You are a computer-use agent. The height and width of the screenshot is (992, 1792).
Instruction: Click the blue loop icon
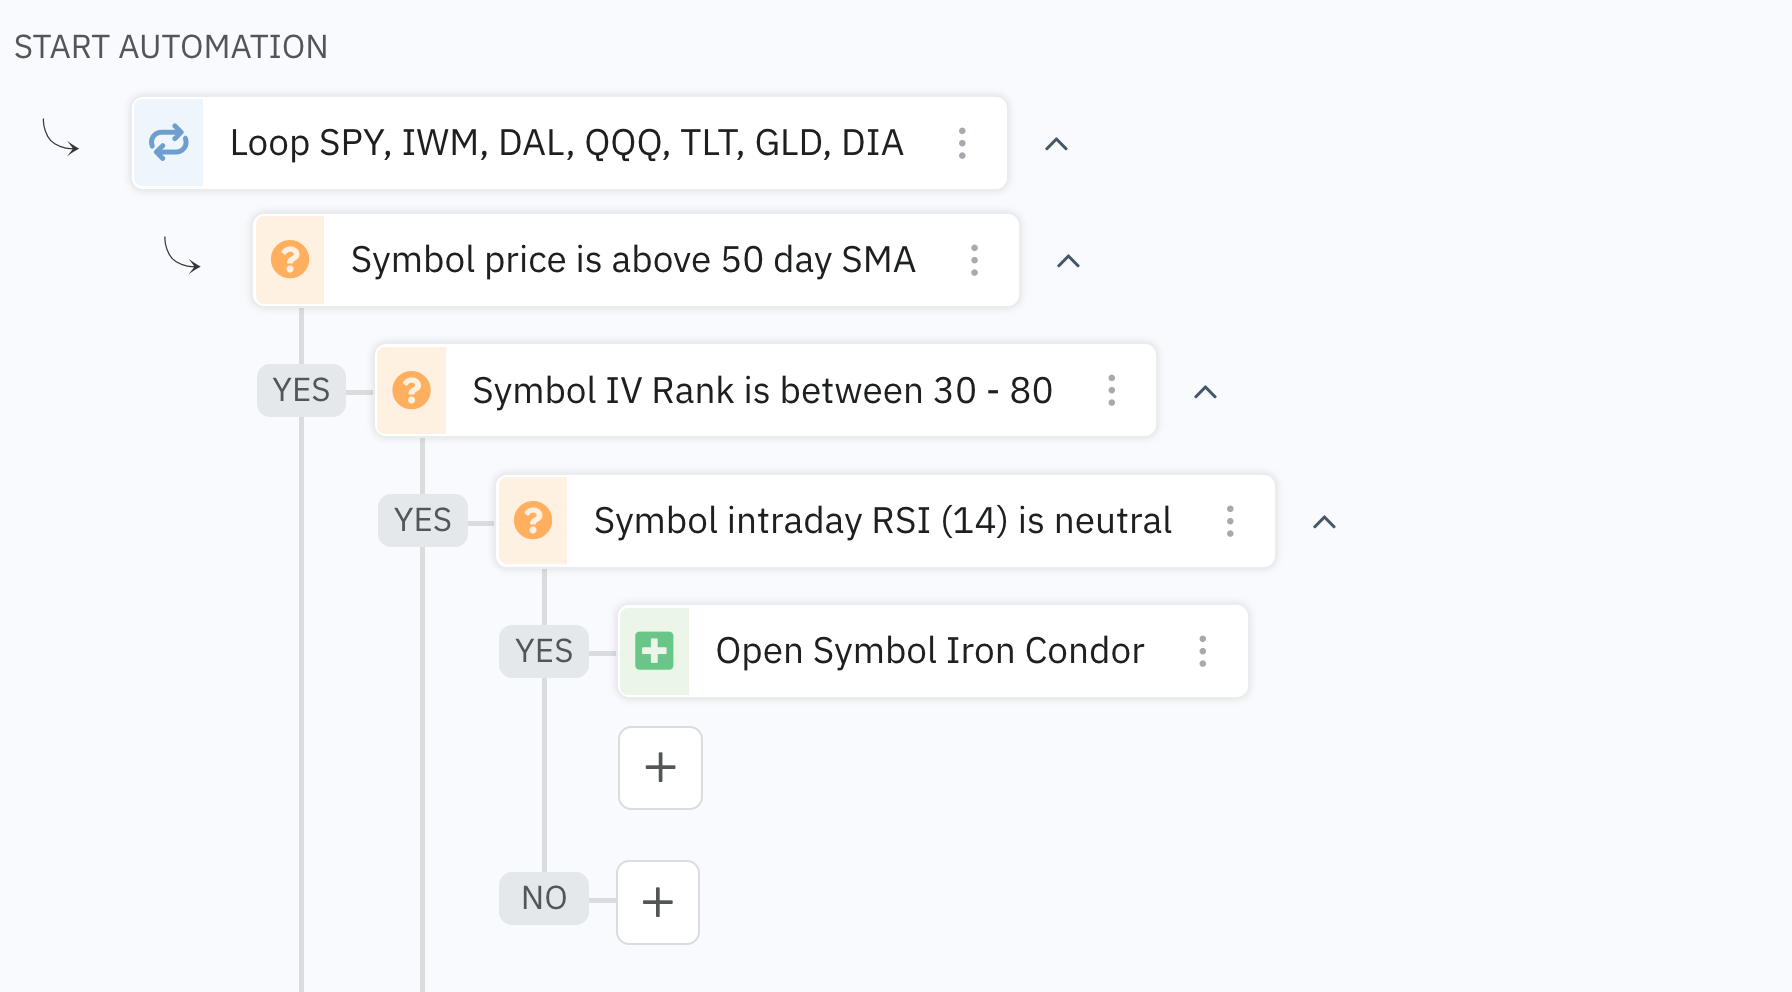tap(169, 143)
